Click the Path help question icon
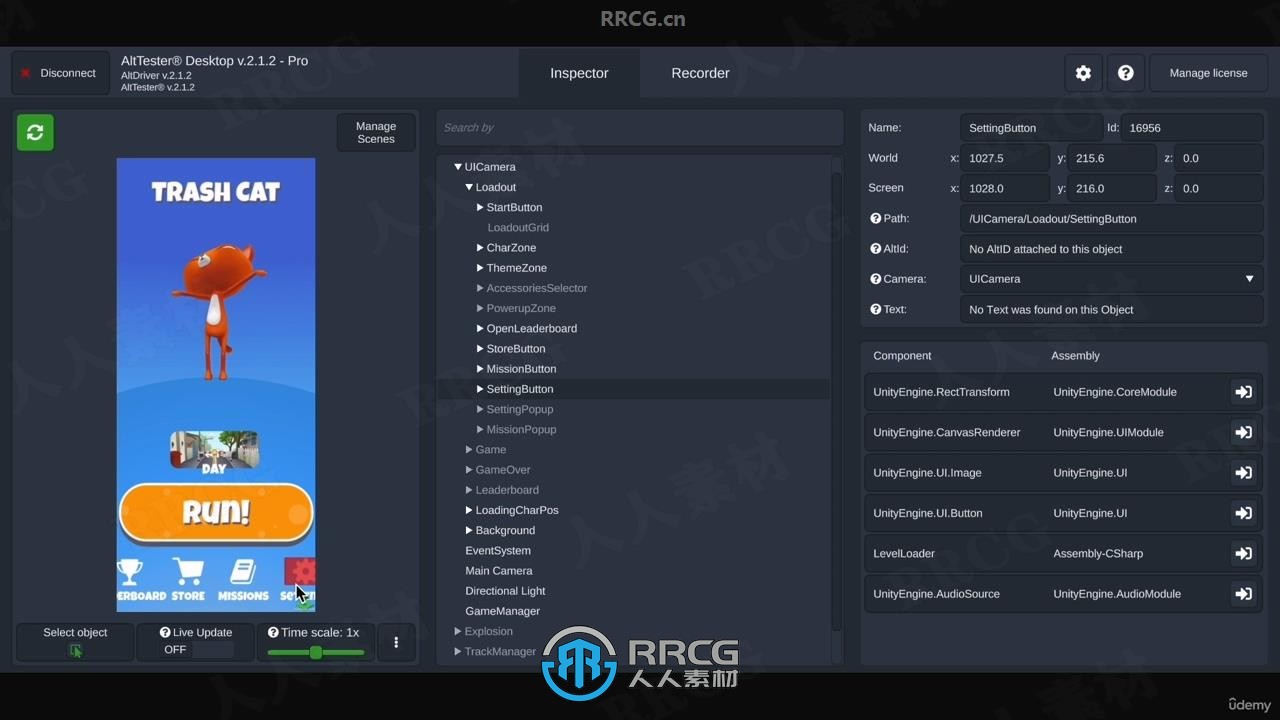 (x=875, y=218)
